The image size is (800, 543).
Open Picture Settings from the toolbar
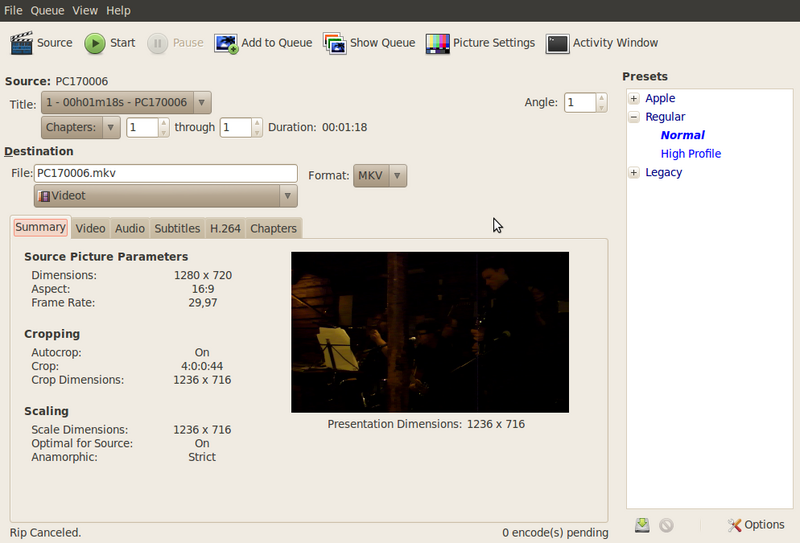click(437, 43)
